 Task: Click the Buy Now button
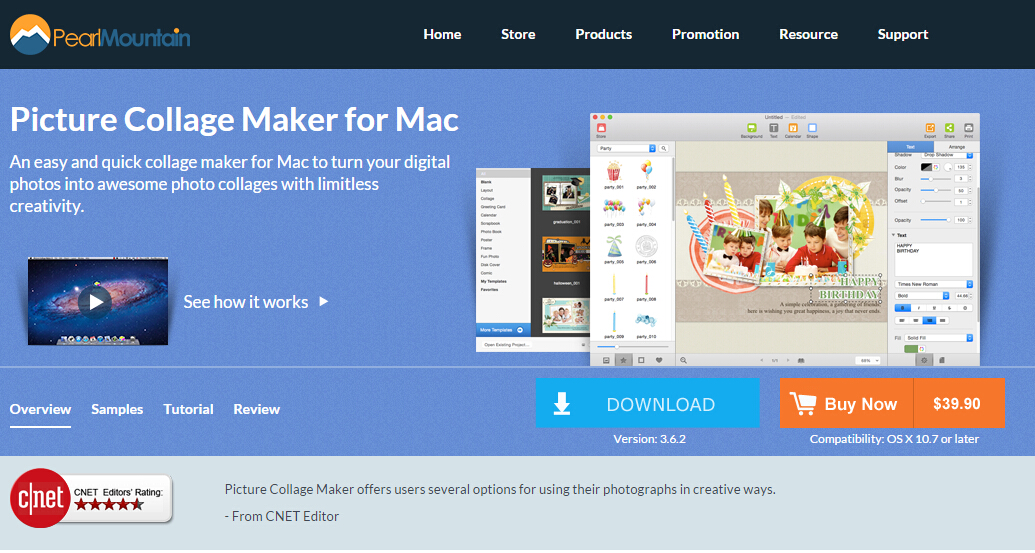pos(846,403)
